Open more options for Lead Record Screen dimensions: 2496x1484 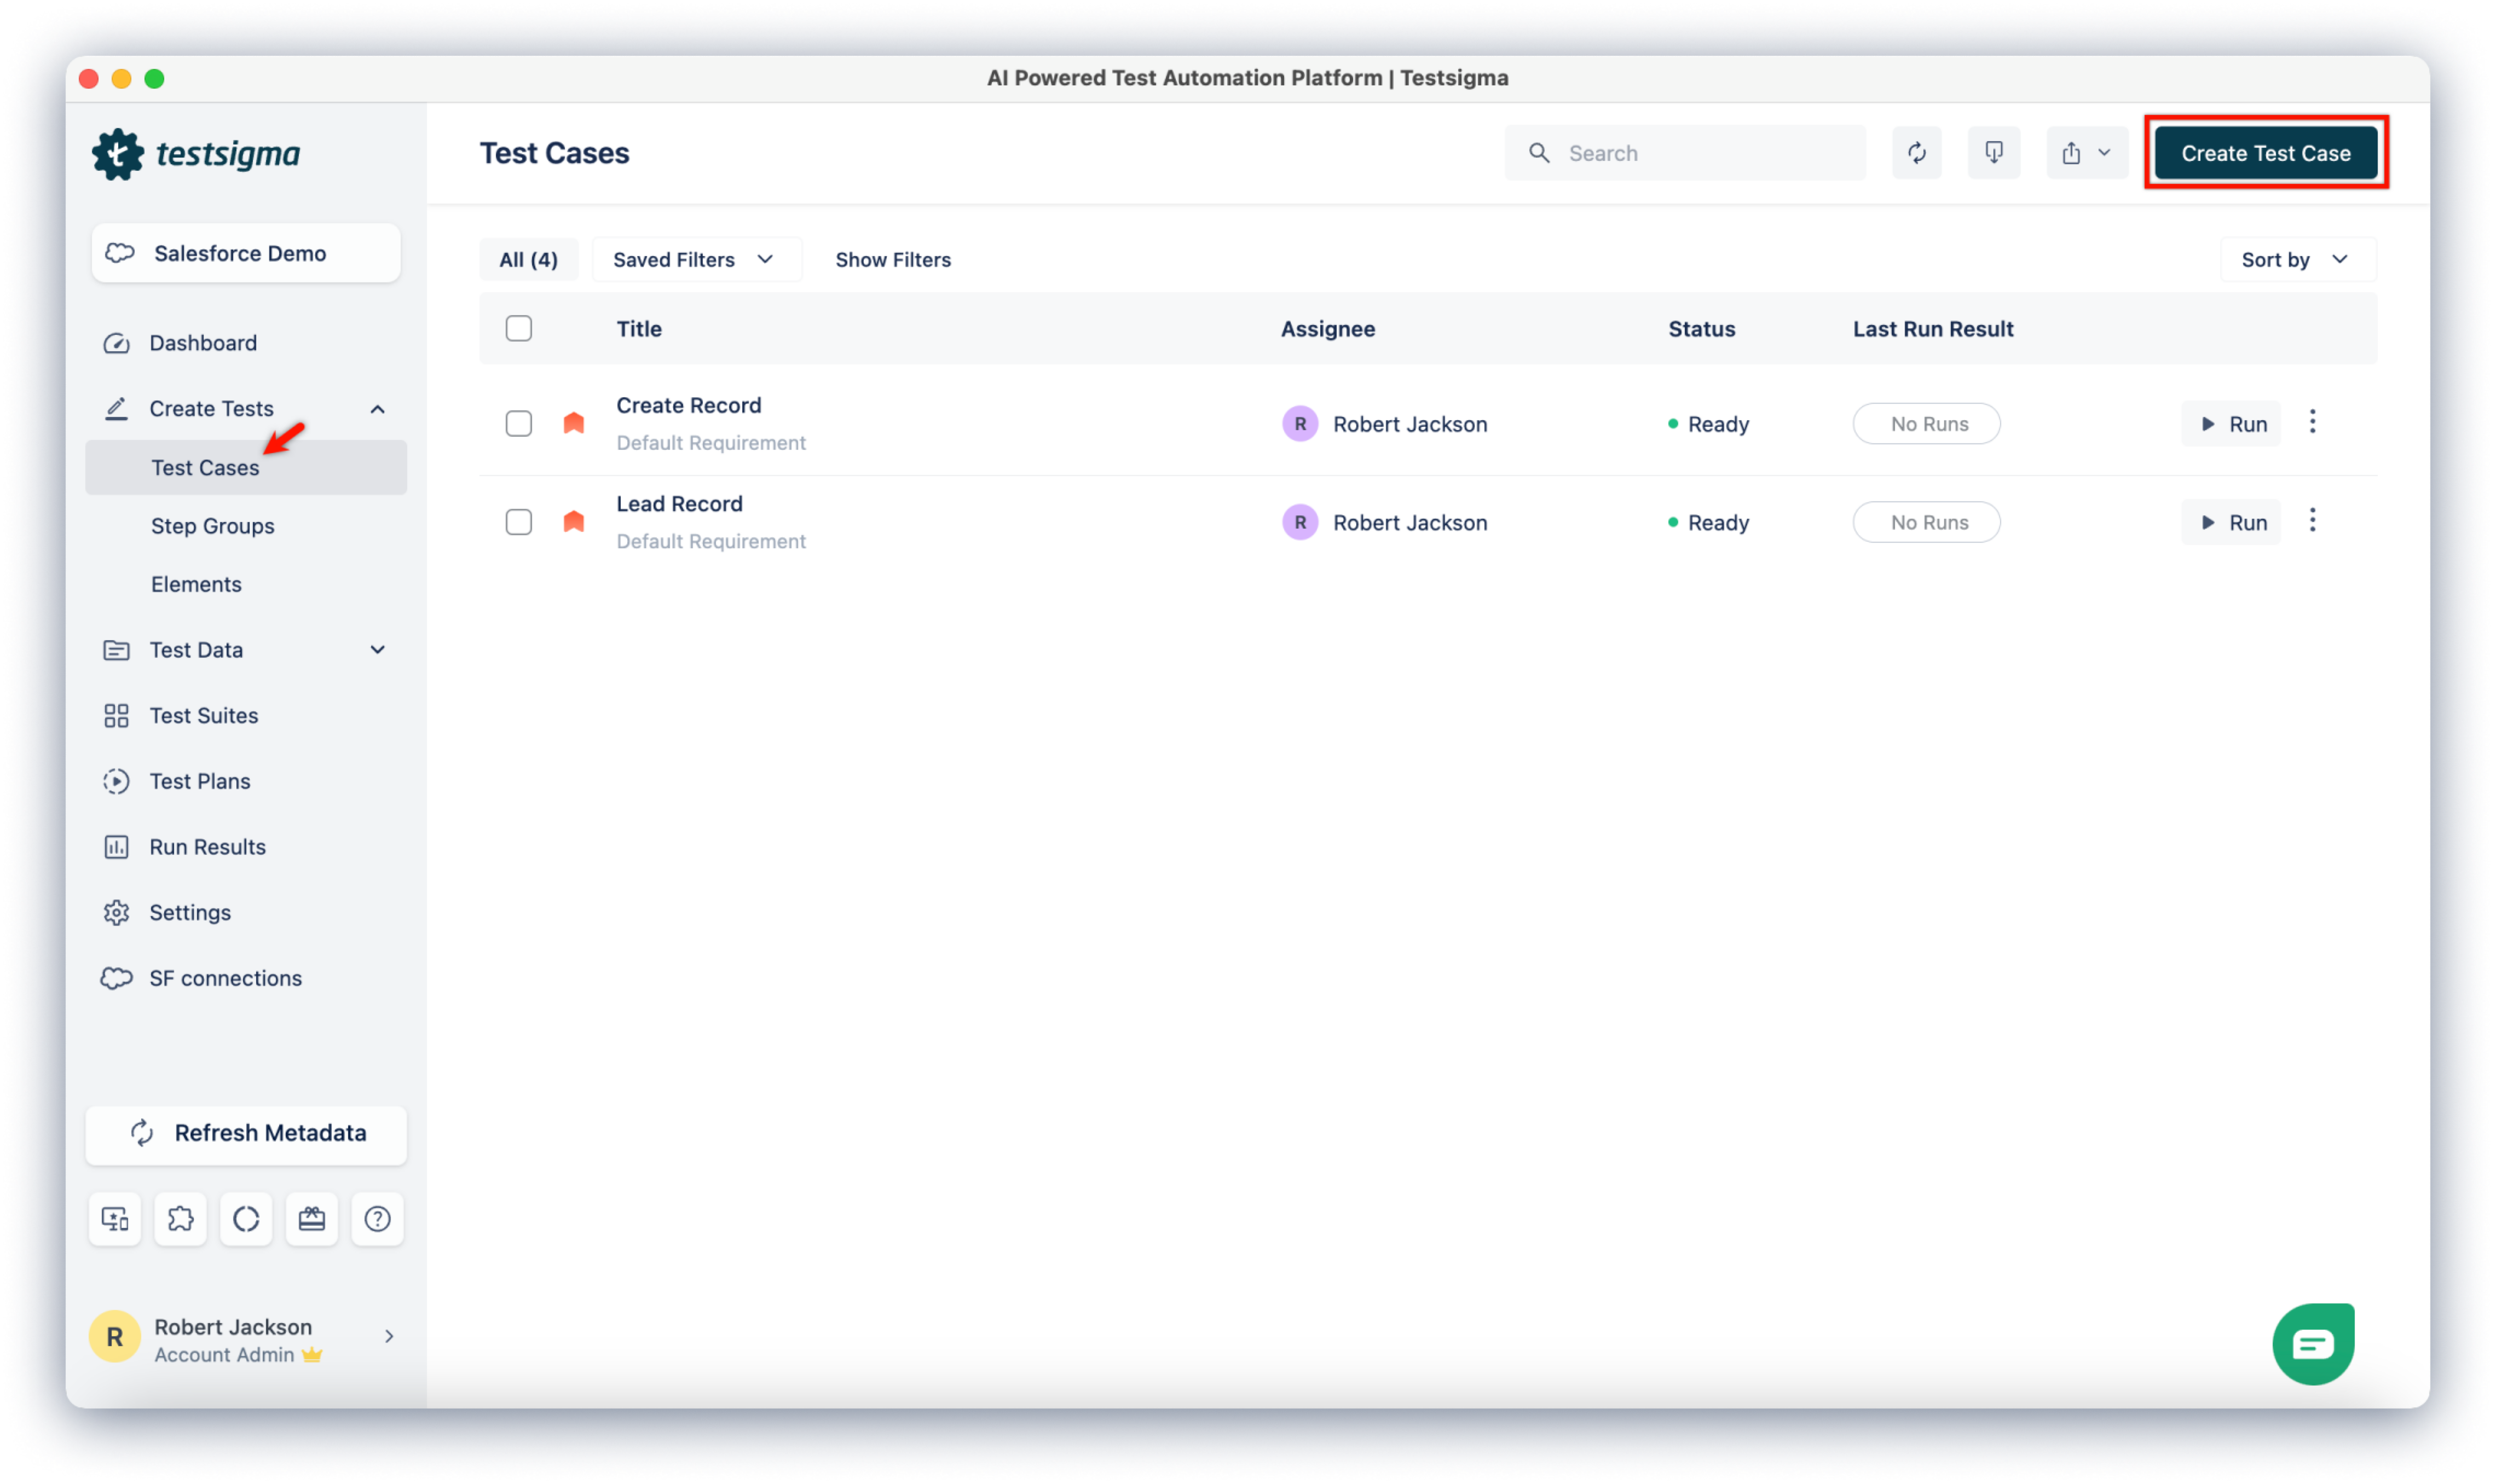point(2312,520)
